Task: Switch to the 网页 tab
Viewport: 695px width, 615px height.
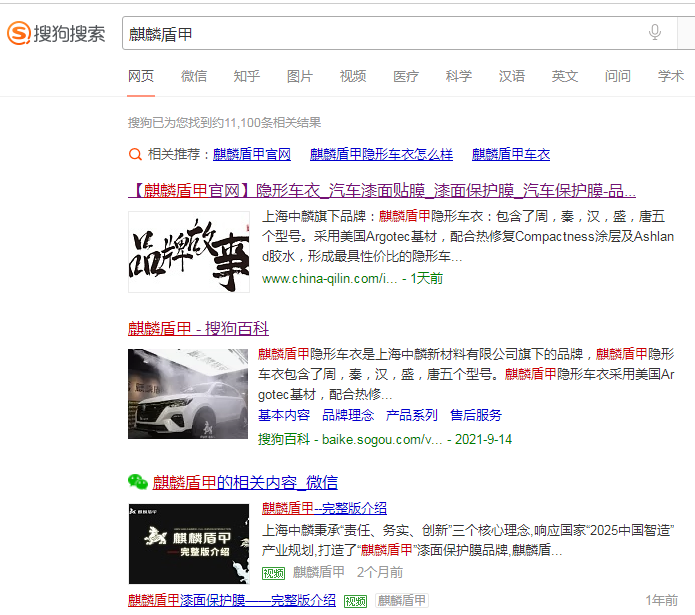Action: pos(141,76)
